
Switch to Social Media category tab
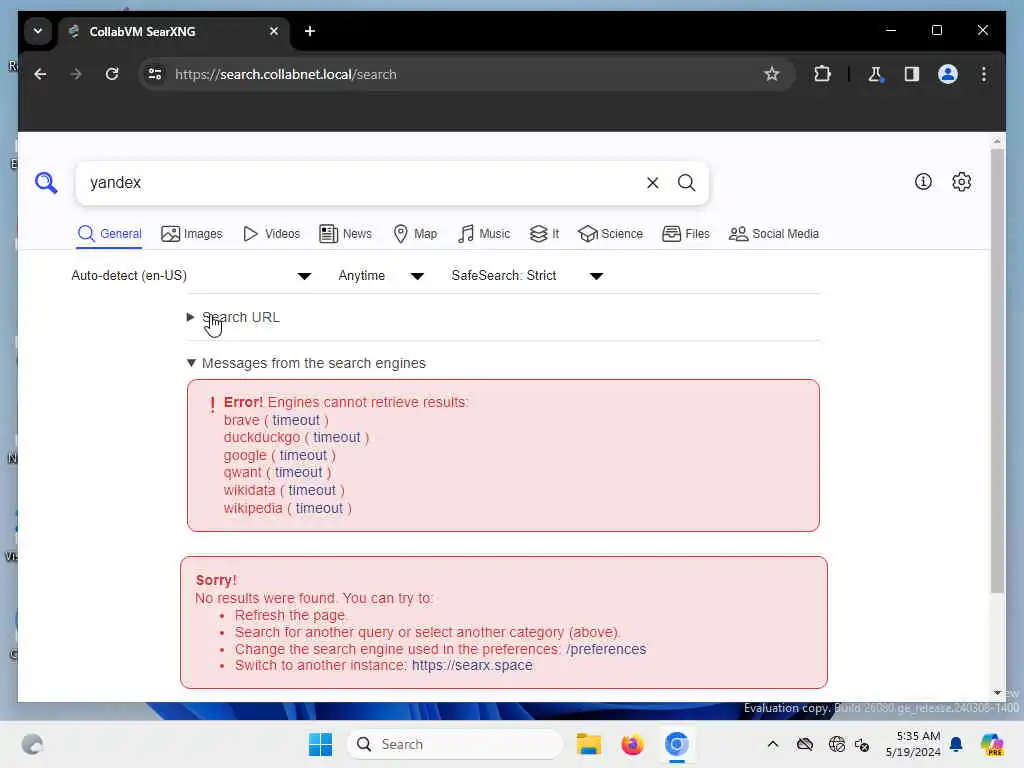click(774, 234)
